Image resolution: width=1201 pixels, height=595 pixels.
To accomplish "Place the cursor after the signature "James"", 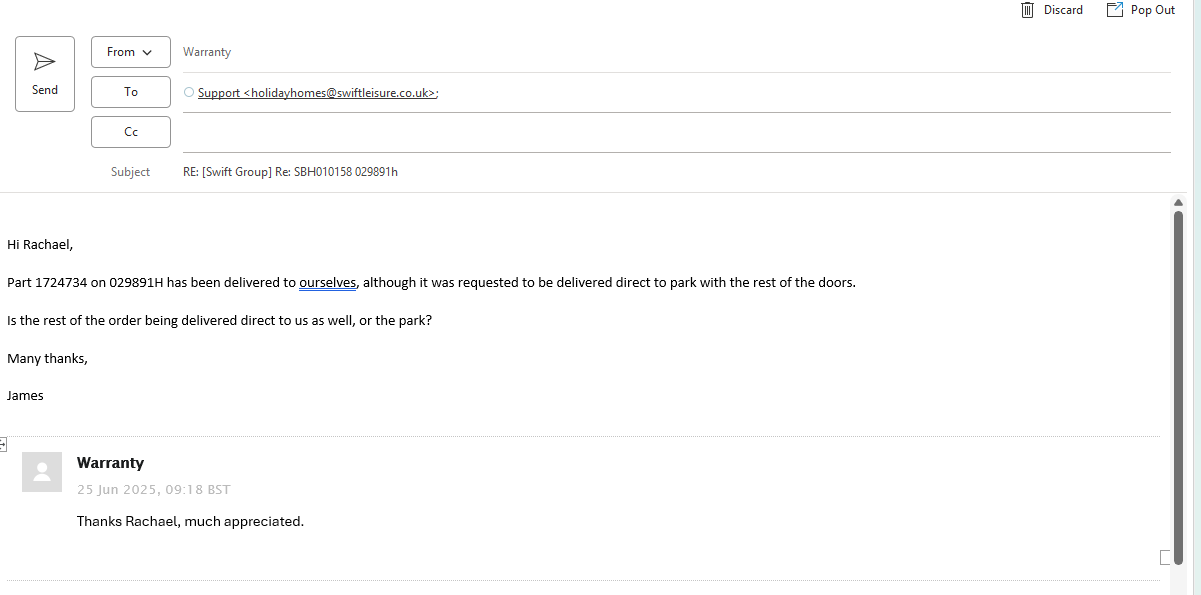I will pyautogui.click(x=45, y=396).
